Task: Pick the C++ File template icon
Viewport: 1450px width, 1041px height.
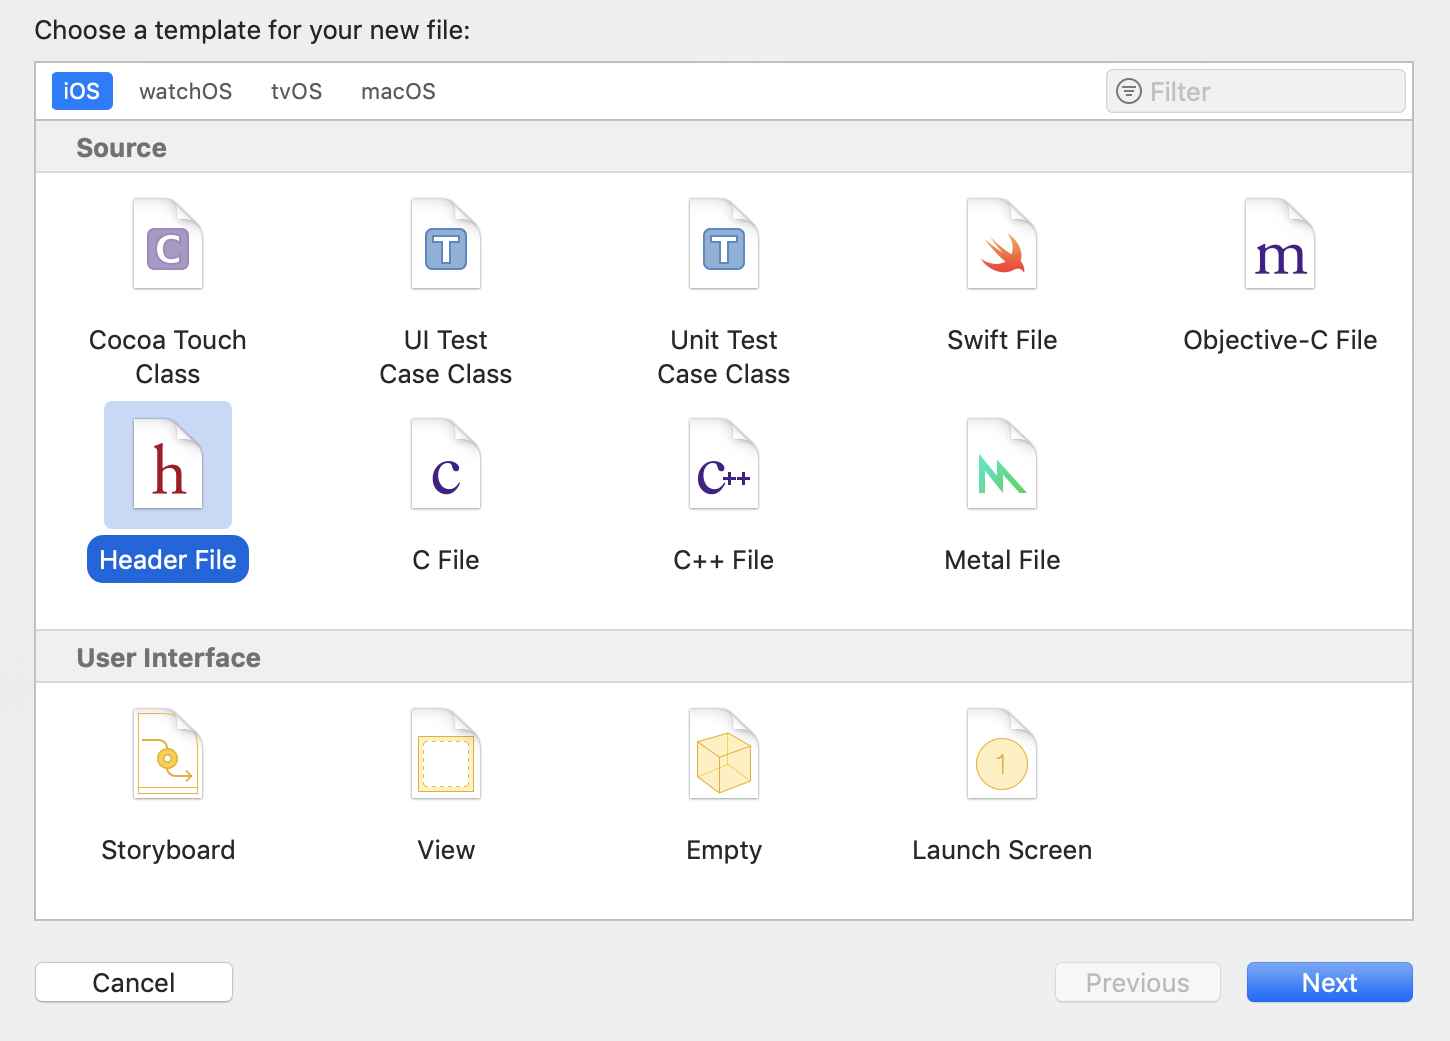Action: (x=724, y=464)
